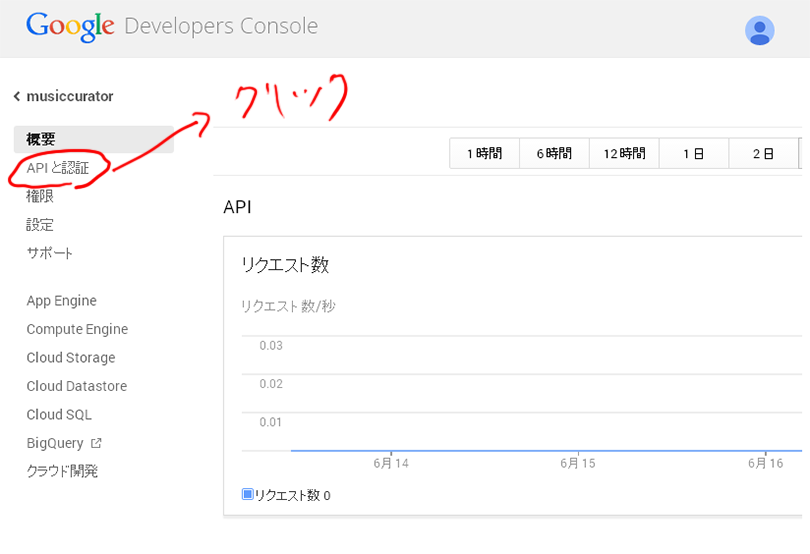This screenshot has width=810, height=554.
Task: Select the 6 時間 time range
Action: coord(554,153)
